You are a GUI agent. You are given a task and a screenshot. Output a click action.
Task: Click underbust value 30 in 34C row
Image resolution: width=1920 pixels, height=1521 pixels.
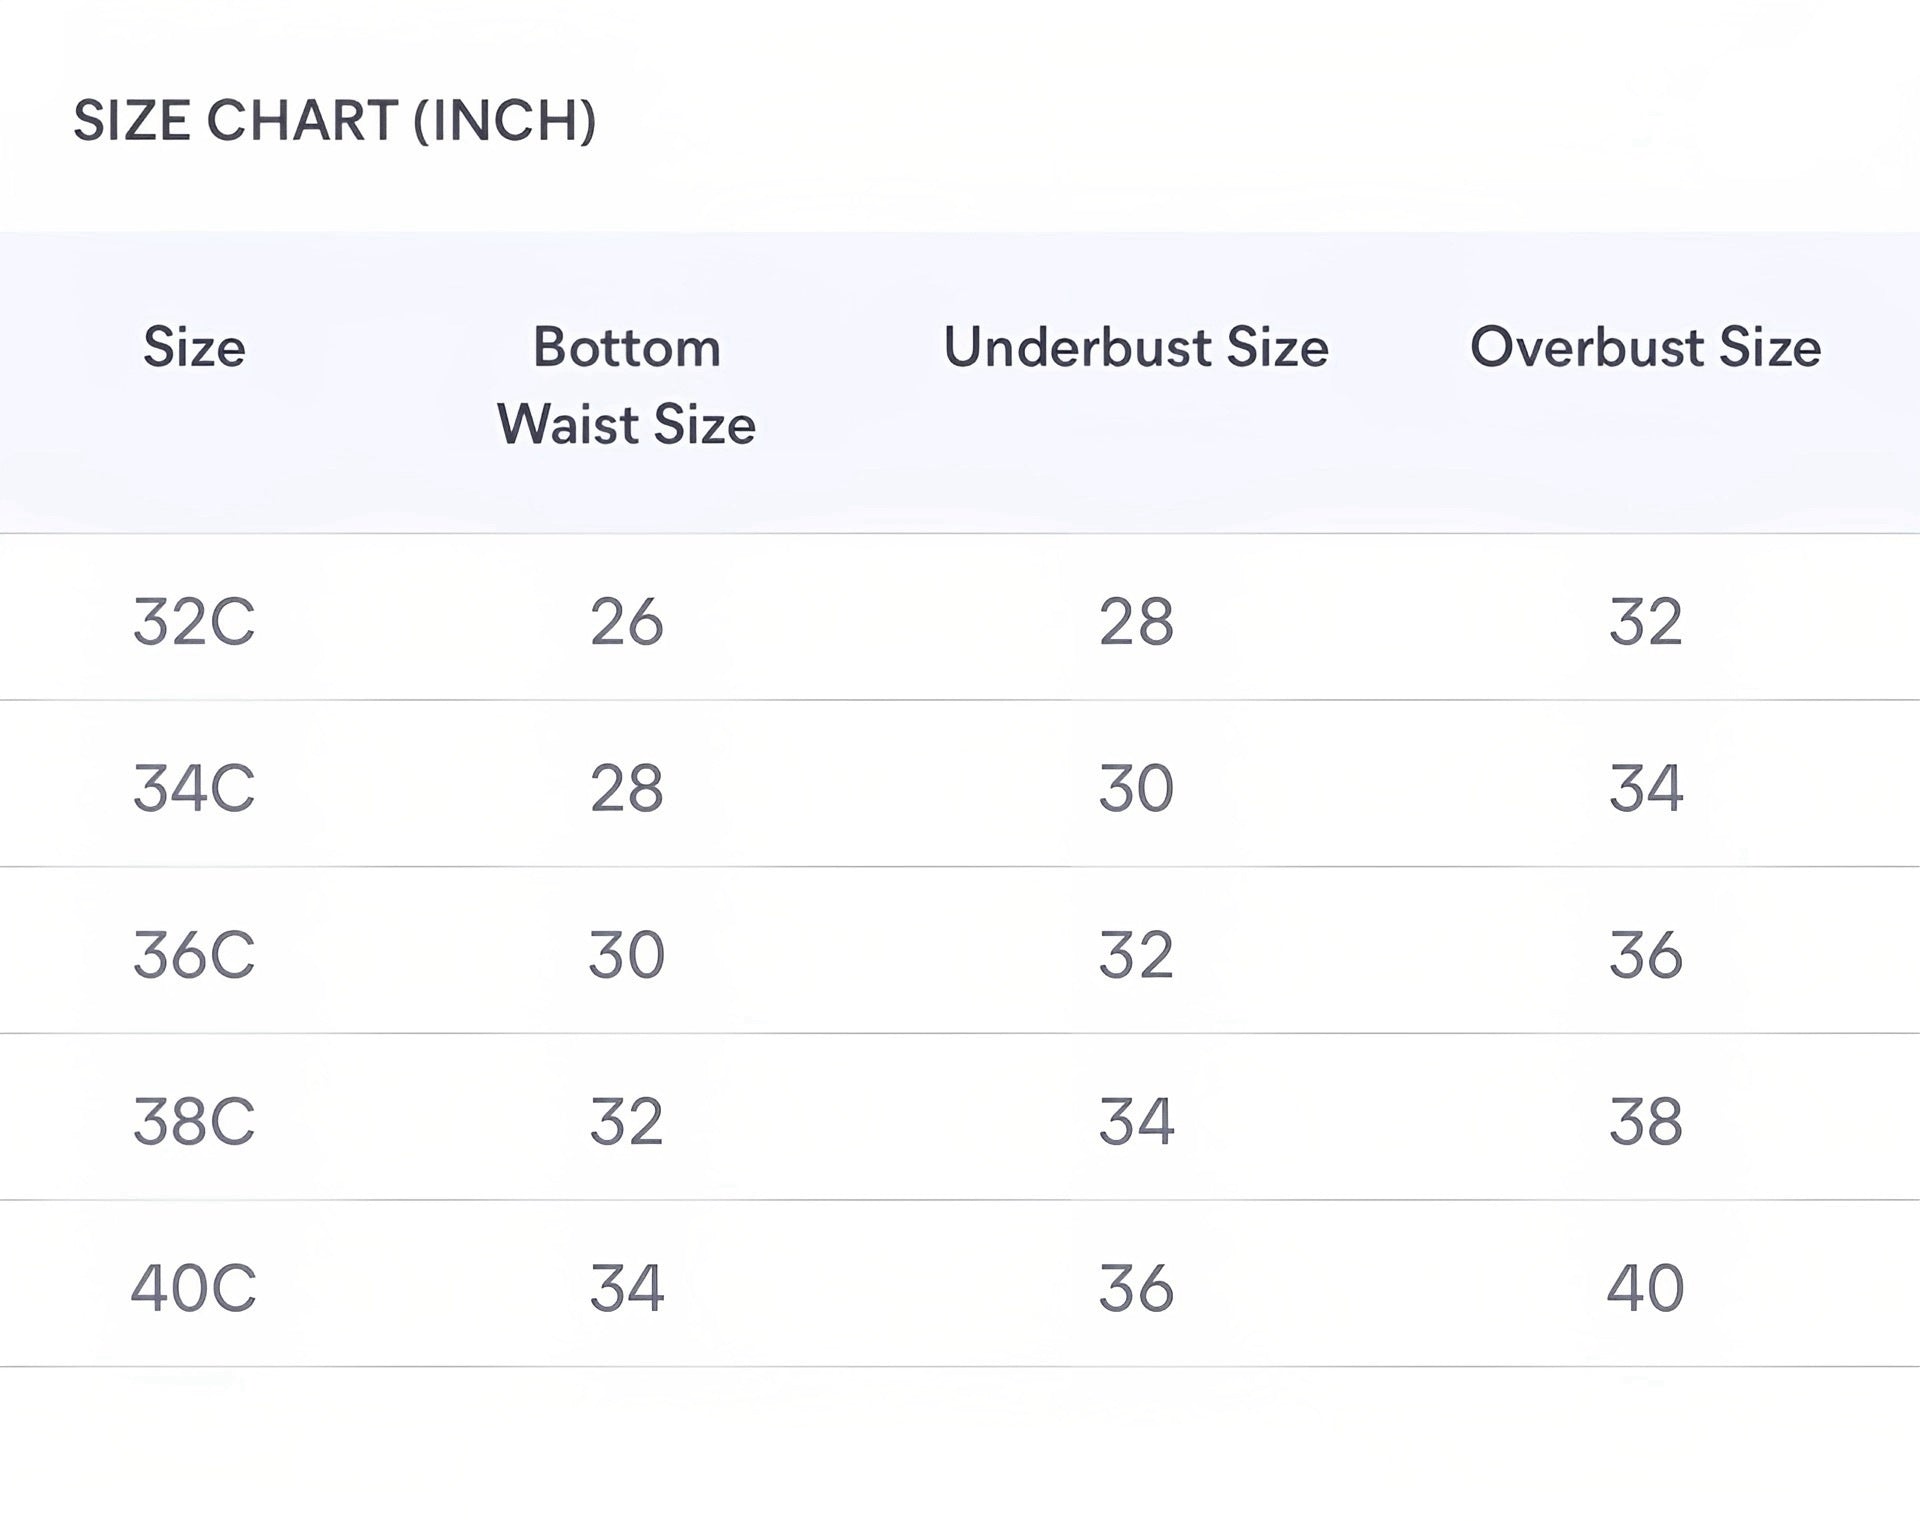pyautogui.click(x=1136, y=788)
